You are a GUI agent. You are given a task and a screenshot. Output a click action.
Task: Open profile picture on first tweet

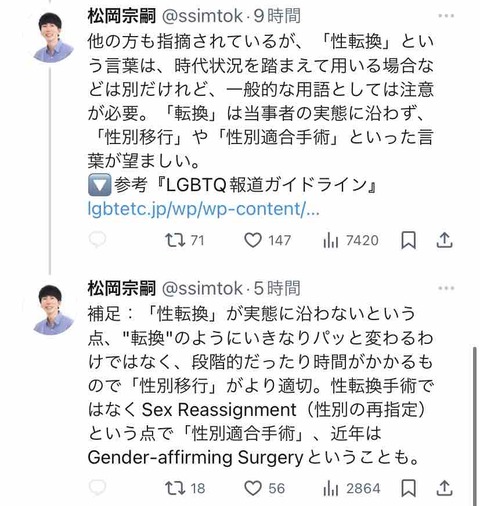(53, 37)
